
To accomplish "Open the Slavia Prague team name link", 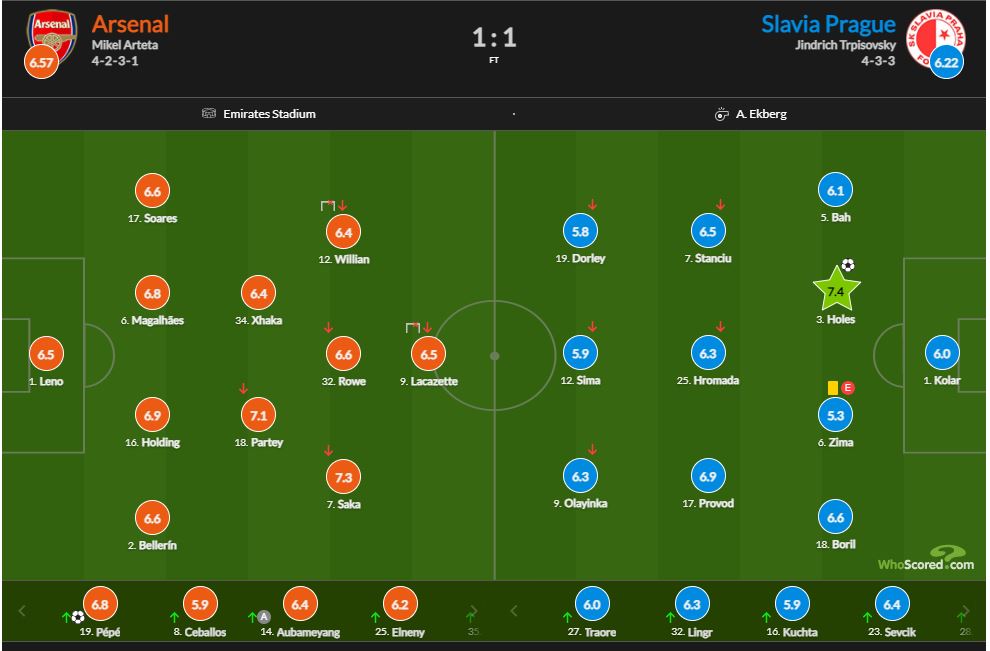I will 828,24.
